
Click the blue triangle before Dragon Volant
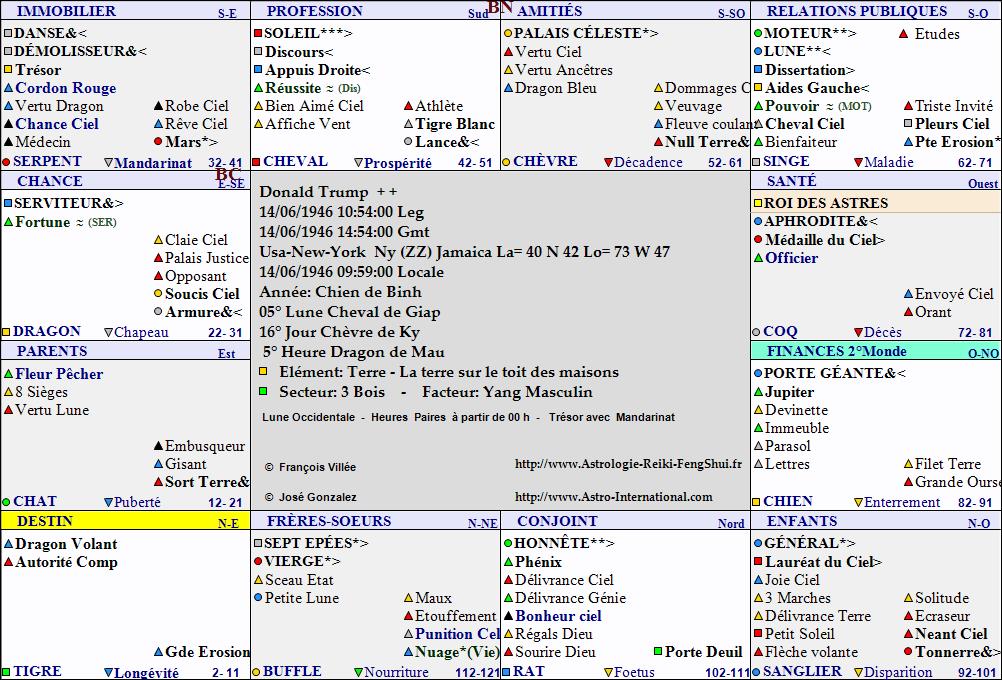click(x=8, y=545)
